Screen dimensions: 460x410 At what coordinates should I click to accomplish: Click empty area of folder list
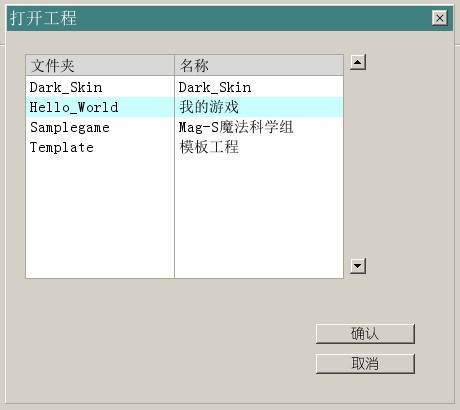pyautogui.click(x=100, y=217)
